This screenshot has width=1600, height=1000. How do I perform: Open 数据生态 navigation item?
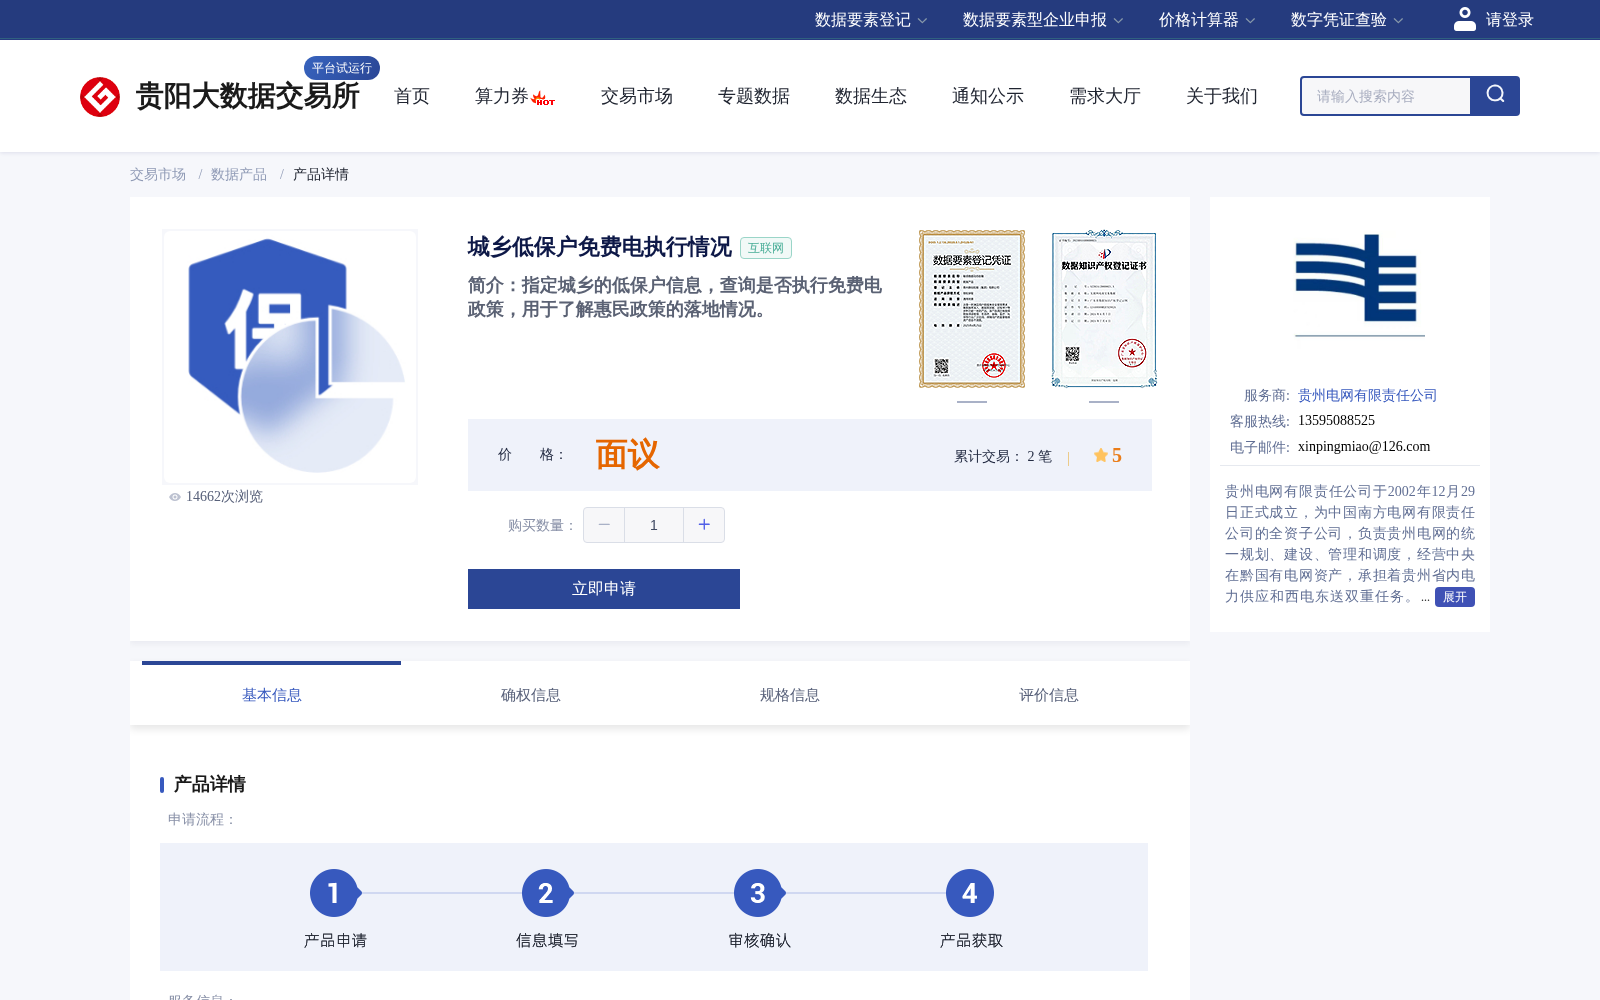coord(871,96)
